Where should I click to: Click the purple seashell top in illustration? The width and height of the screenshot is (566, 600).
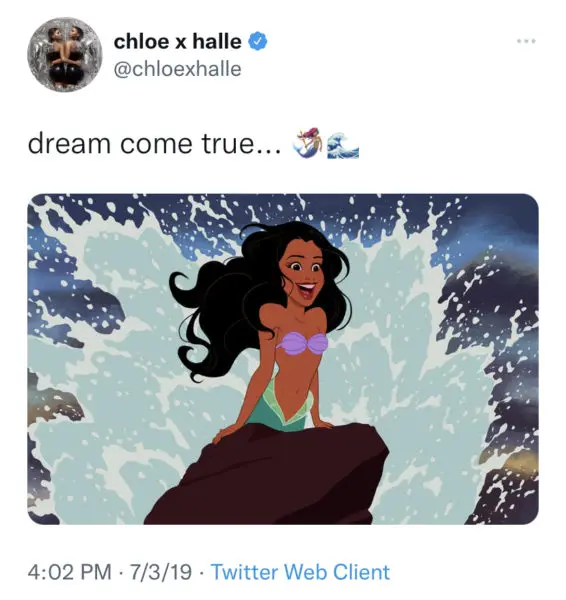point(302,343)
